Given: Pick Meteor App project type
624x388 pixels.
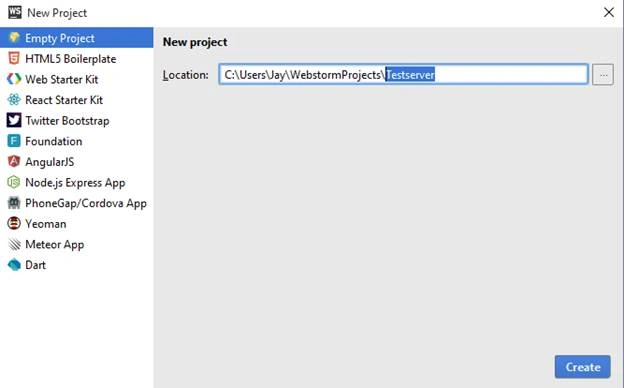Looking at the screenshot, I should pos(76,244).
